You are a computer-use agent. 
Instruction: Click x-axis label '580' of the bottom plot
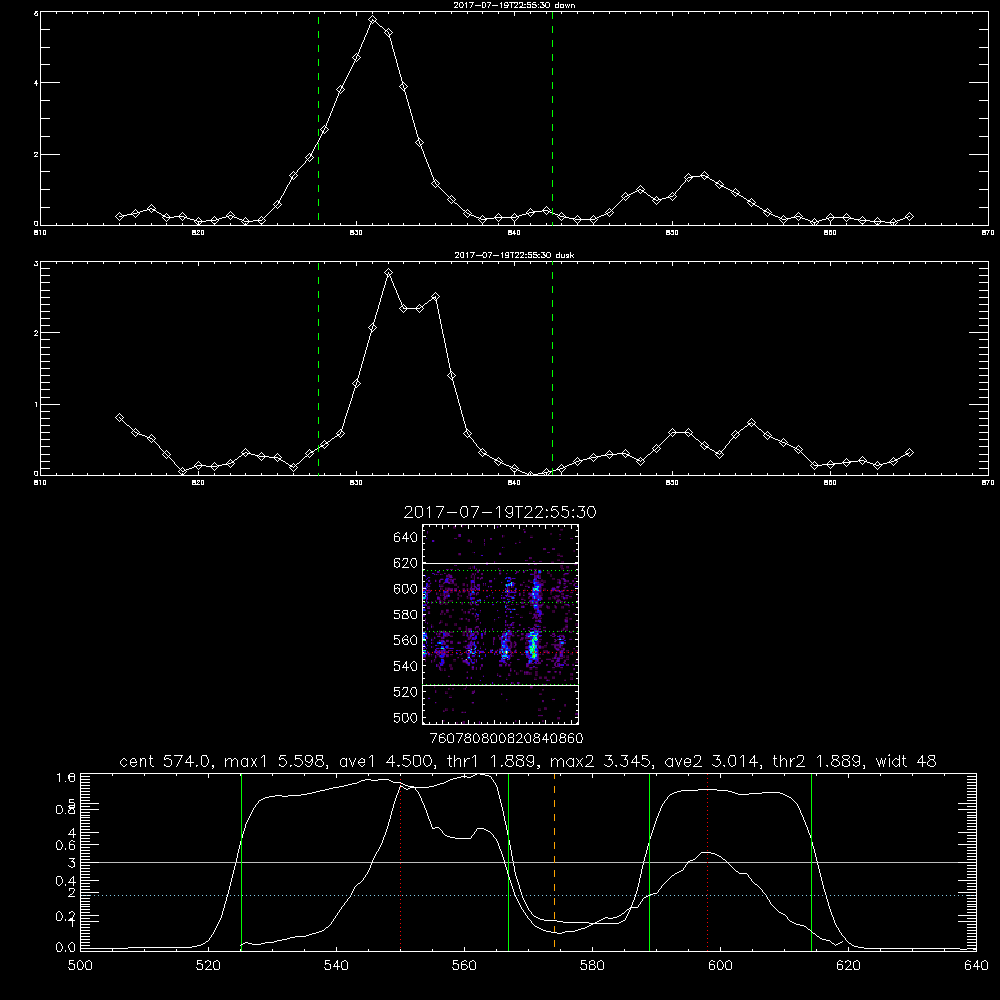[592, 965]
